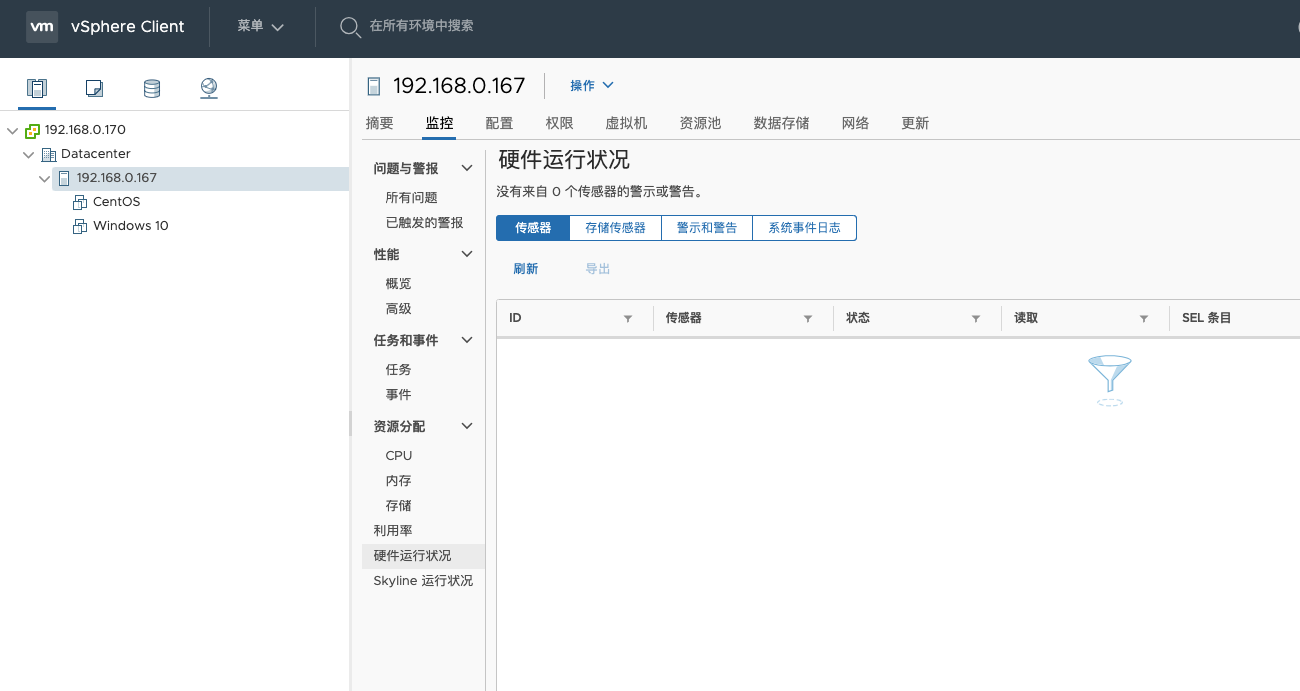Click the 传感器 column filter icon
Image resolution: width=1300 pixels, height=691 pixels.
coord(807,318)
